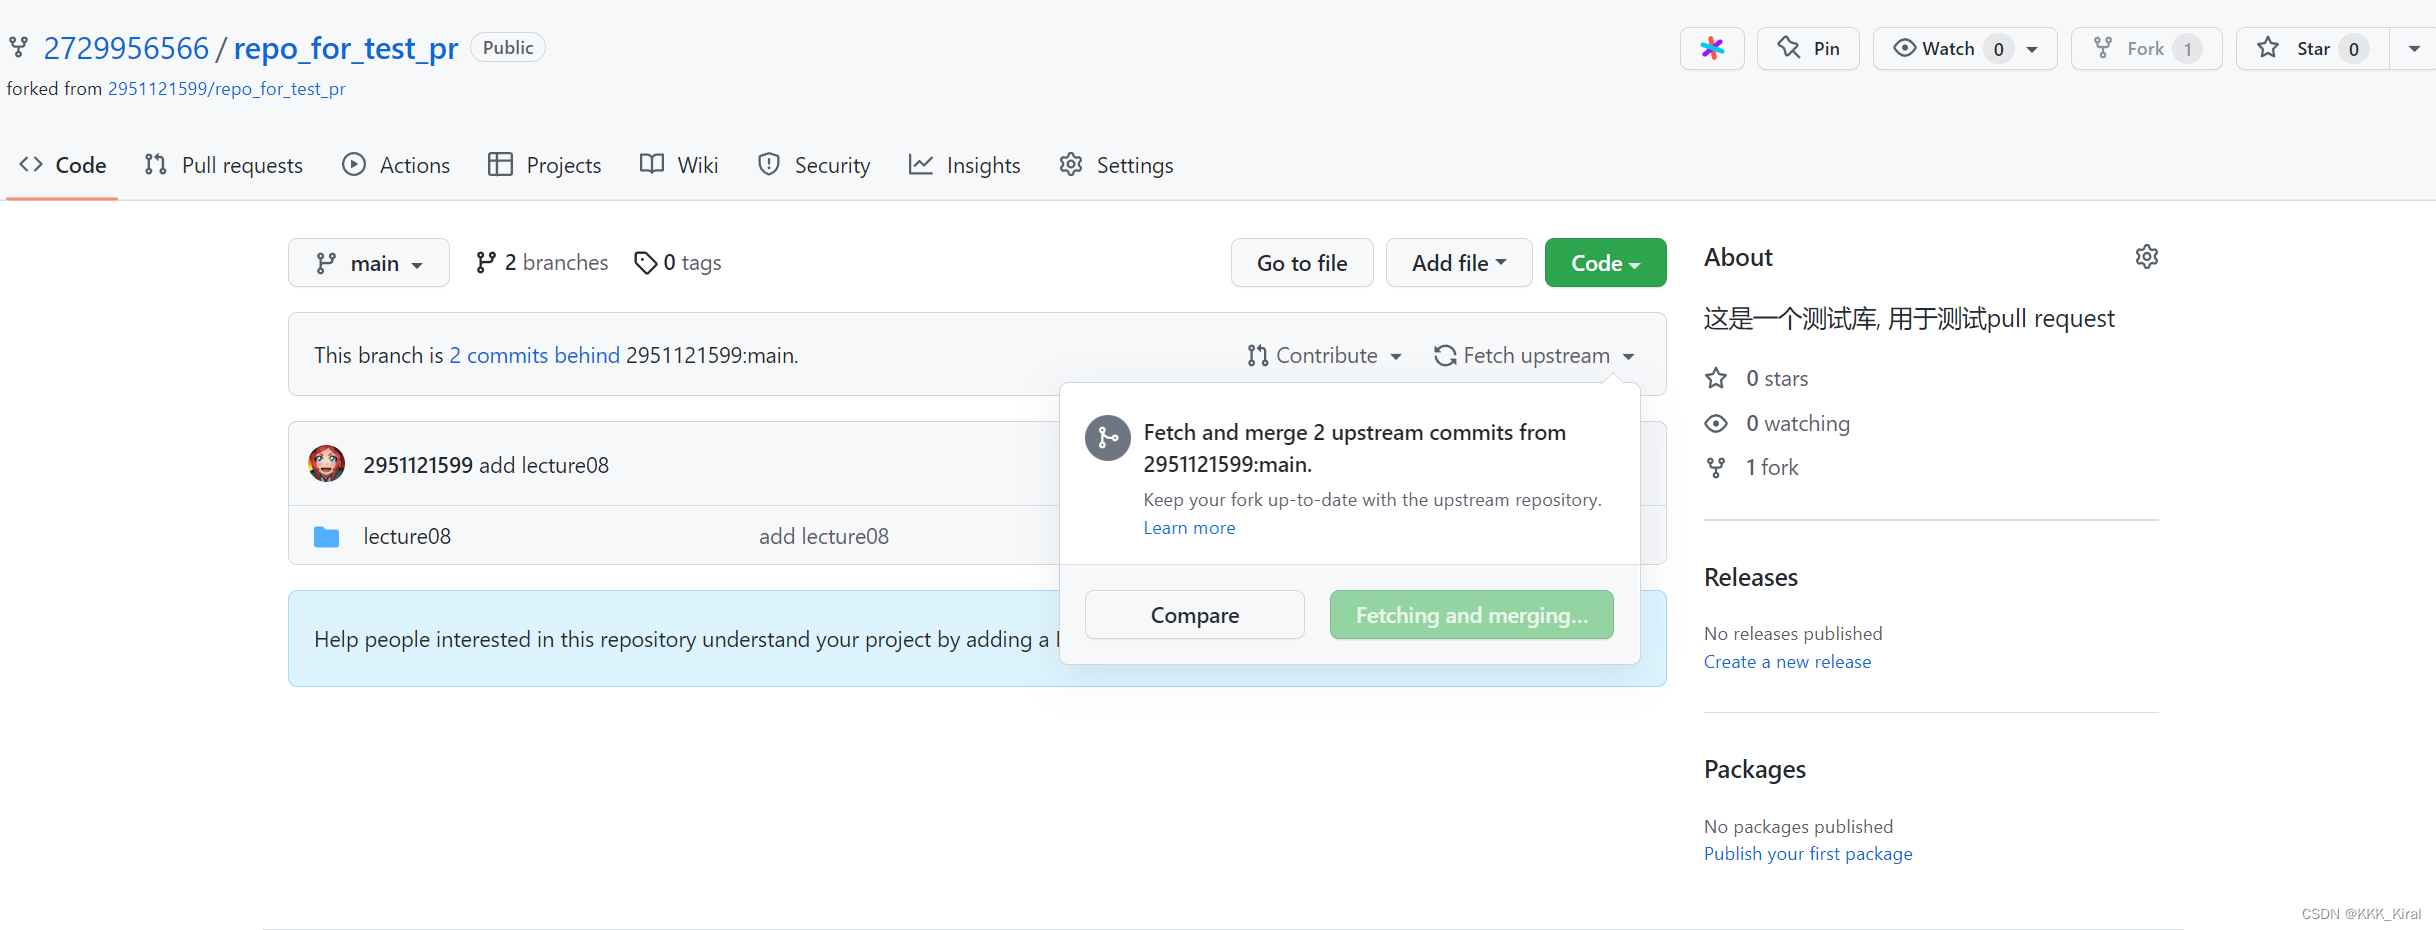Open the Projects tab
This screenshot has width=2436, height=930.
tap(544, 165)
